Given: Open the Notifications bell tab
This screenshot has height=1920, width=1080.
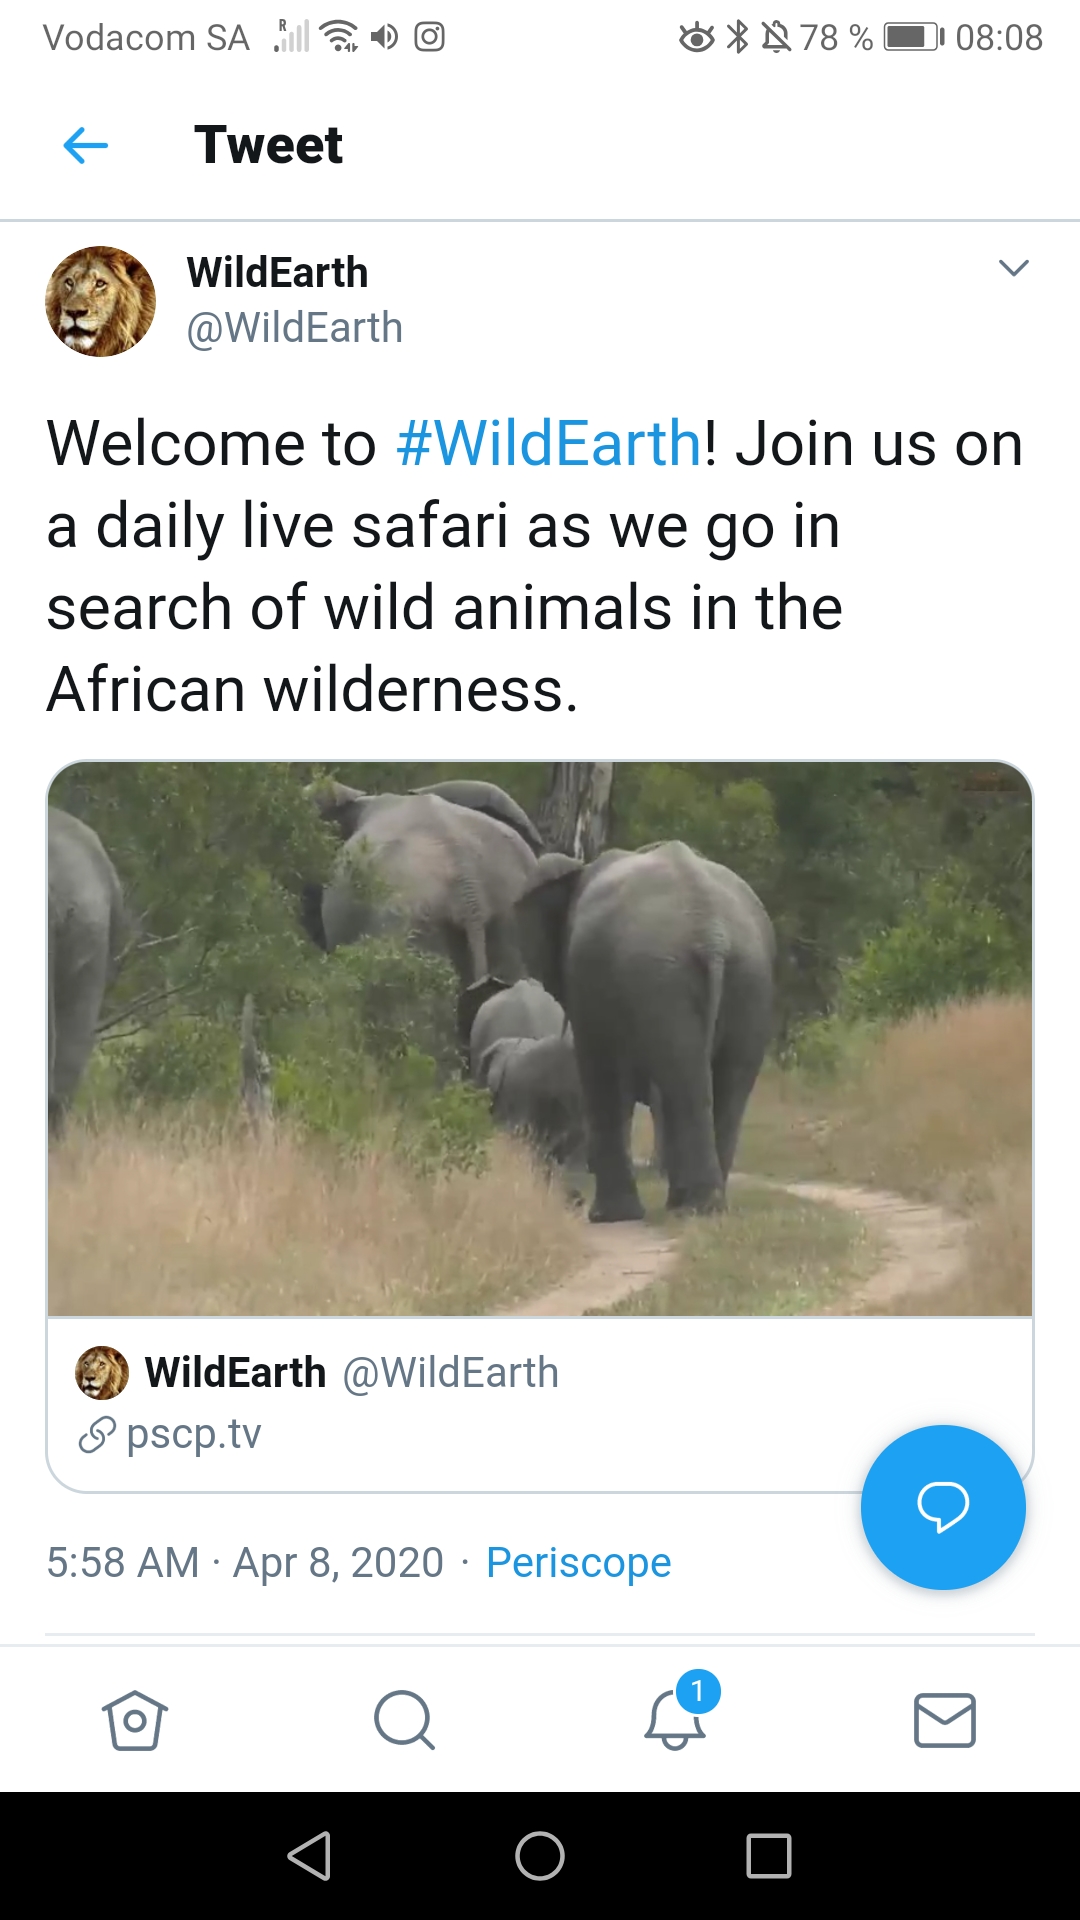Looking at the screenshot, I should coord(676,1720).
